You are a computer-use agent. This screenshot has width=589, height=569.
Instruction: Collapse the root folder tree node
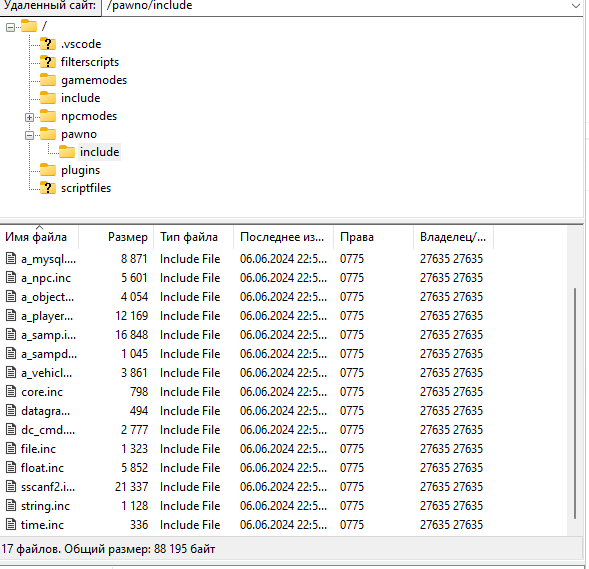[11, 27]
